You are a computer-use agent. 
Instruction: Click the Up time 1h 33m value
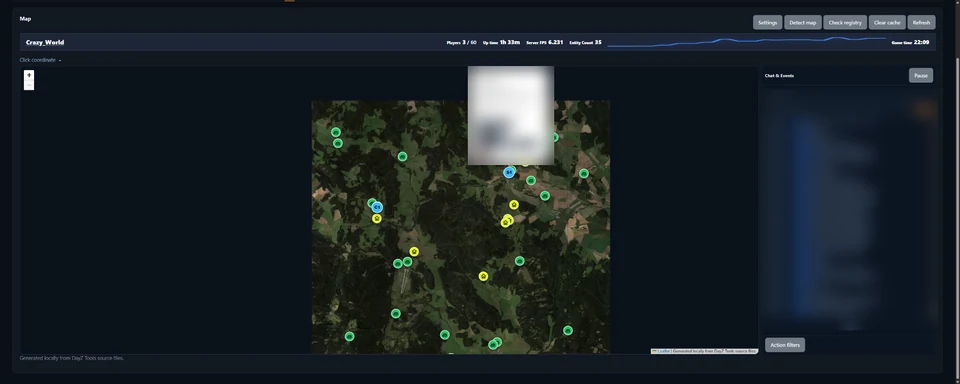pos(501,42)
